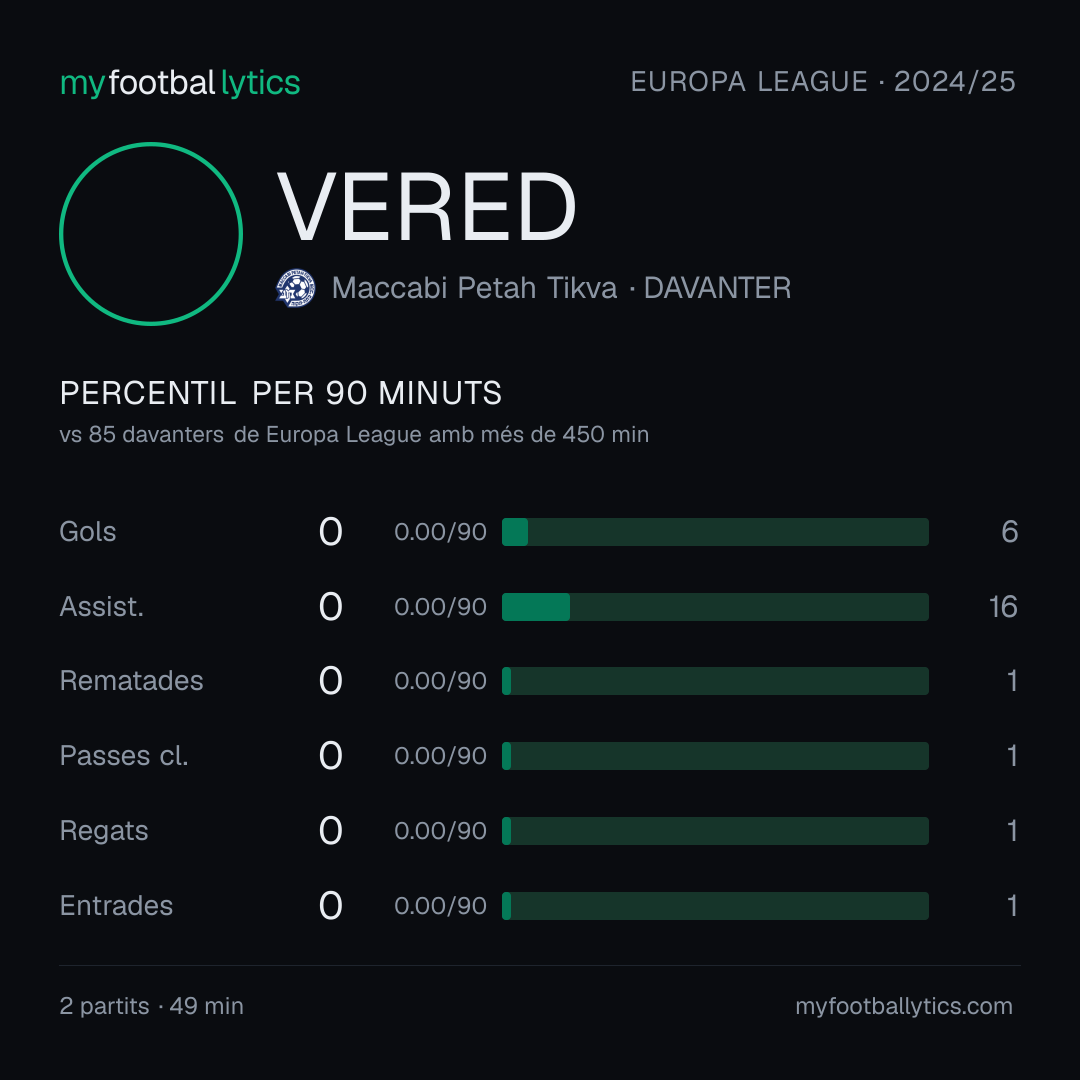Click the Gols percentile bar

click(715, 532)
